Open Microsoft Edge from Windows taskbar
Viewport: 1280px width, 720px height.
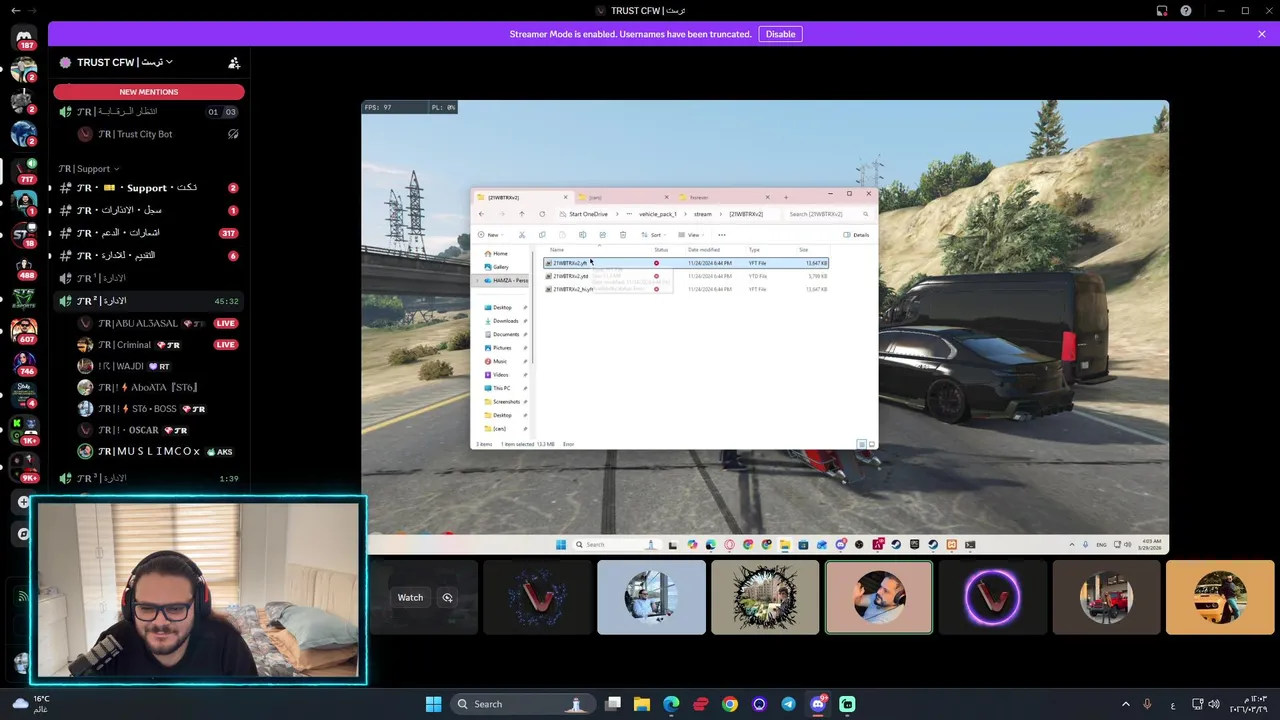coord(671,704)
